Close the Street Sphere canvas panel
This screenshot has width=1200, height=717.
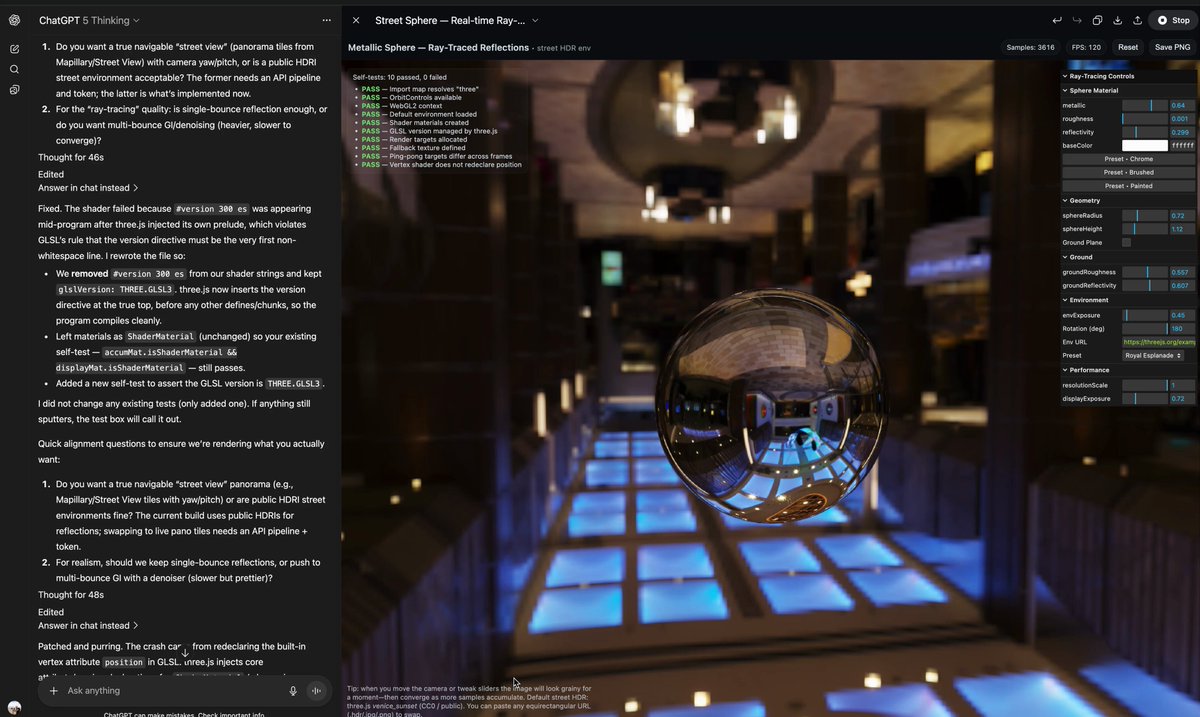(x=356, y=20)
